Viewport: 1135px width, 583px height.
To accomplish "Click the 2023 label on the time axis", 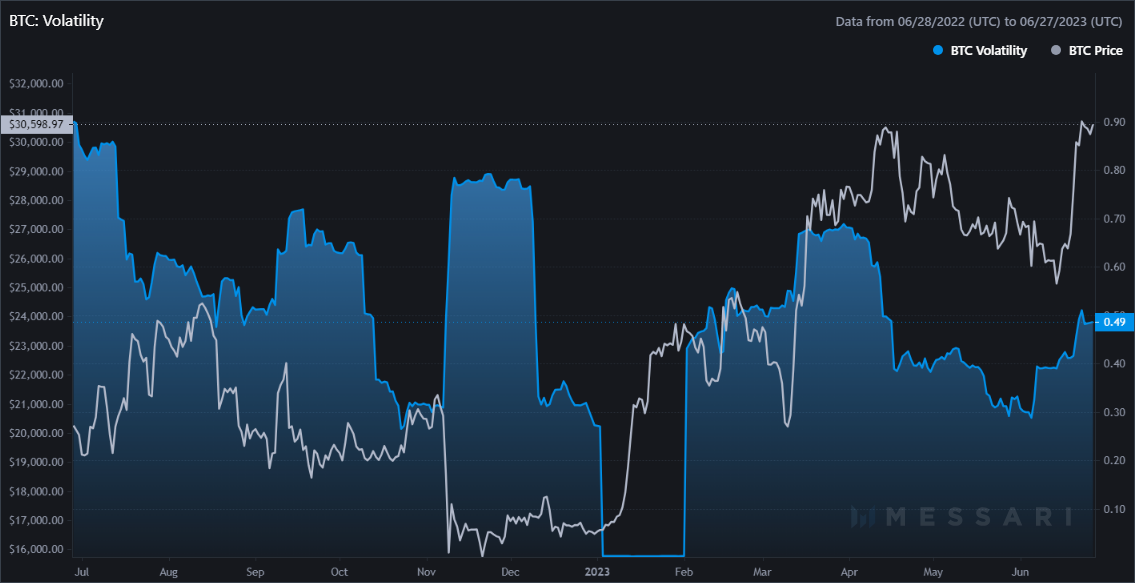I will click(596, 572).
